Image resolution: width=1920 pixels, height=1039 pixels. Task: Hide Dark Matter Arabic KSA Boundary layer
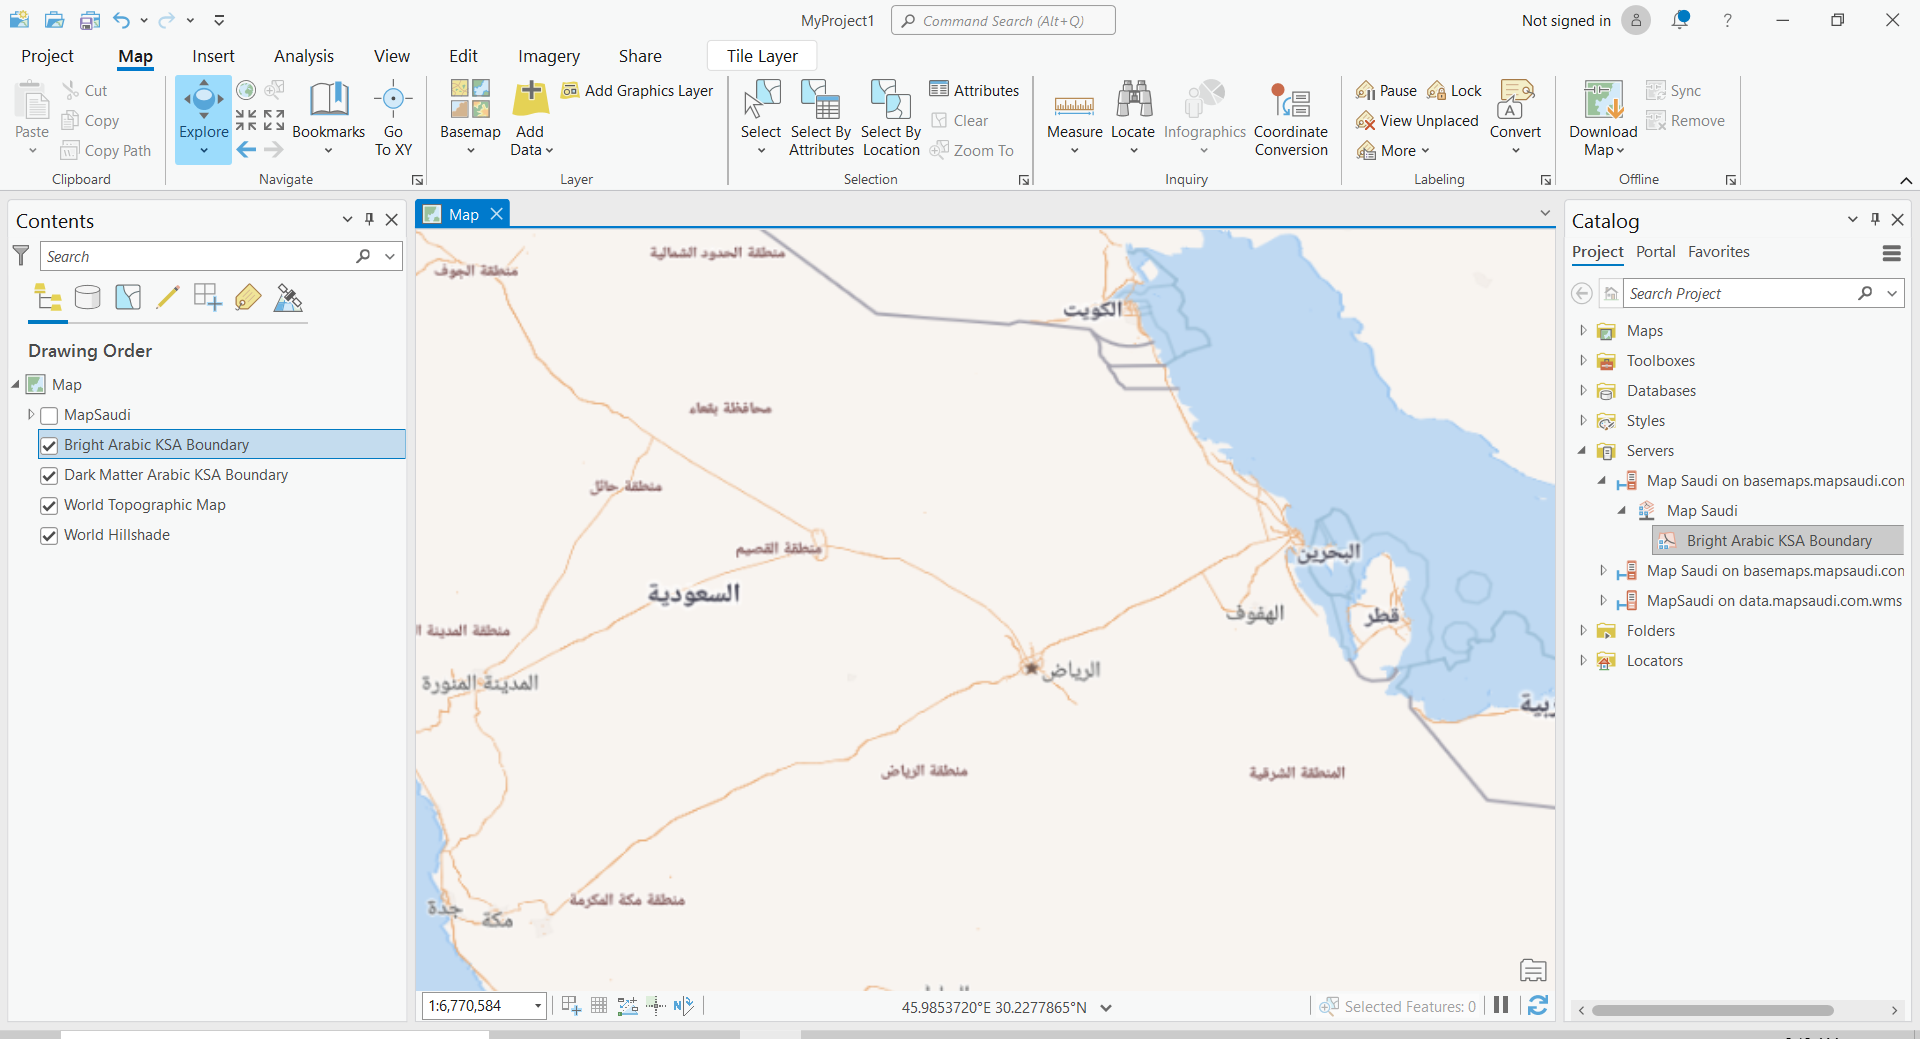click(x=49, y=475)
